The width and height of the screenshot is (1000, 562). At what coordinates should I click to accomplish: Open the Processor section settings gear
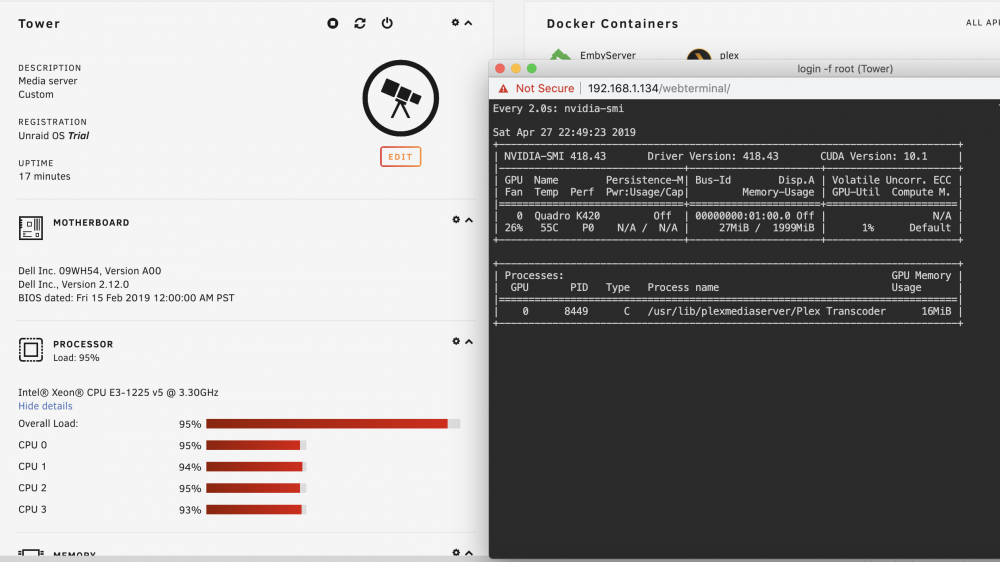pyautogui.click(x=456, y=341)
